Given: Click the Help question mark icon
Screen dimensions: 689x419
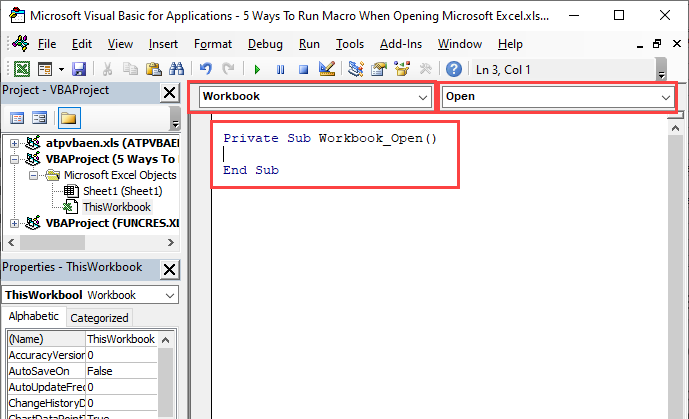Looking at the screenshot, I should (454, 69).
